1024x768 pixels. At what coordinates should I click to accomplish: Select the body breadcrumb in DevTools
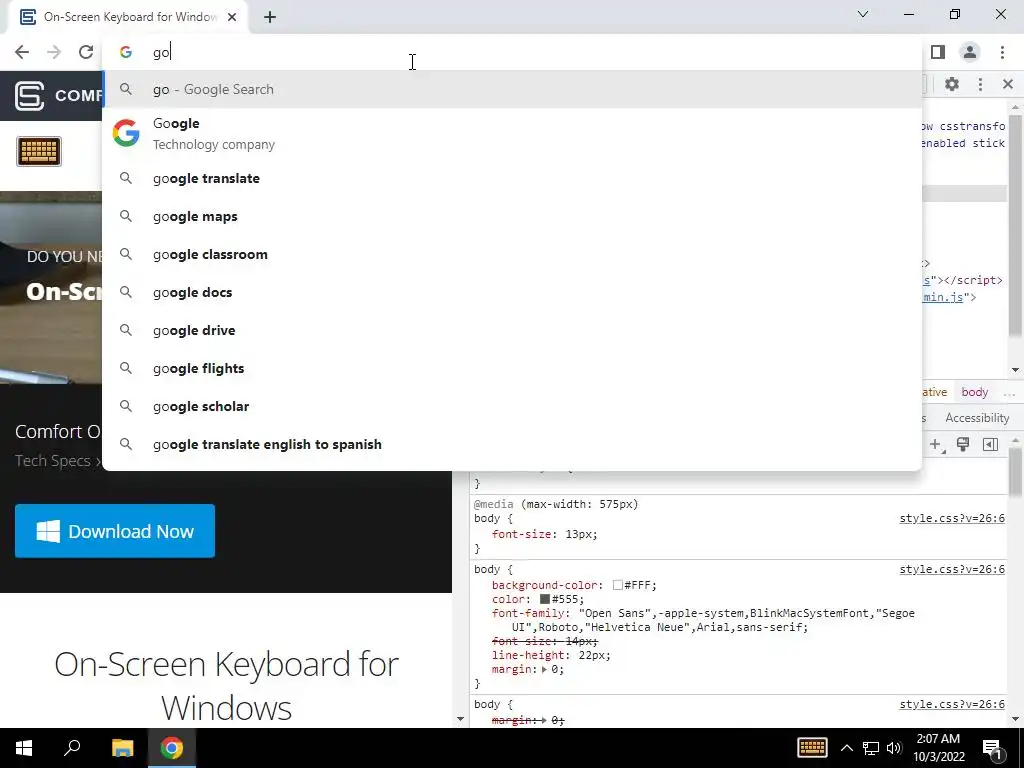[974, 392]
